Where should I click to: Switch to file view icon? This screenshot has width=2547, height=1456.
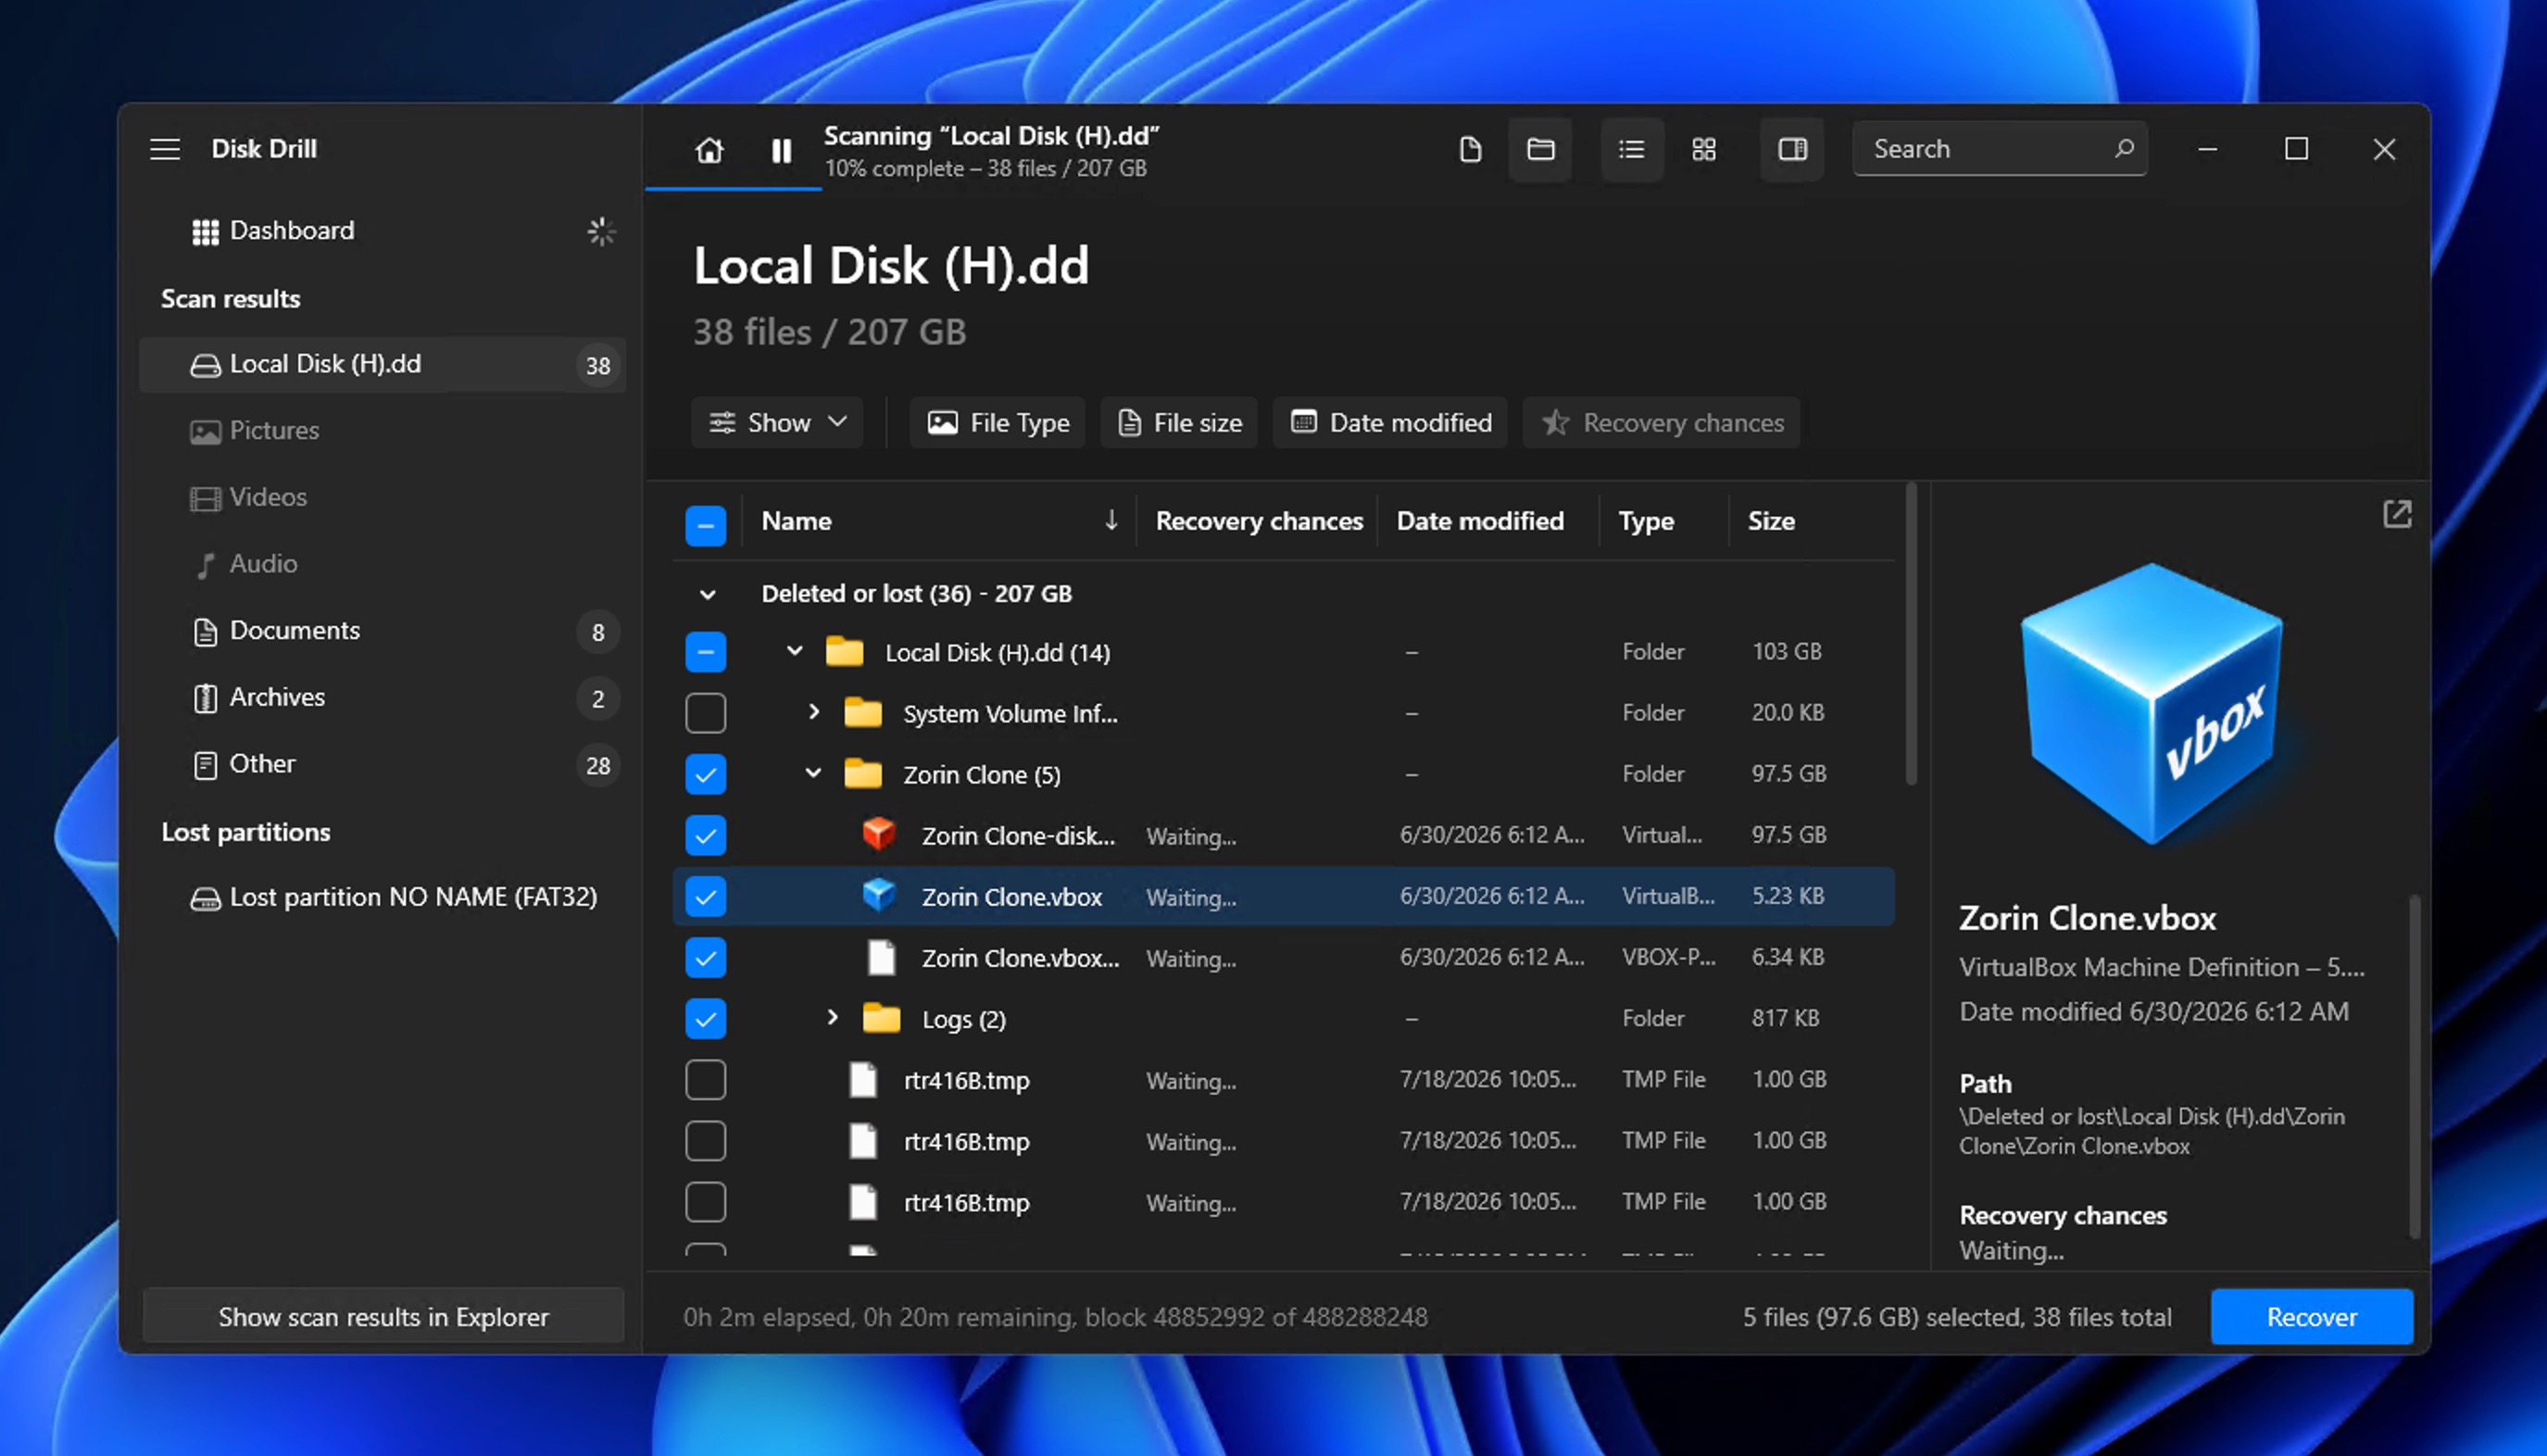pyautogui.click(x=1470, y=149)
